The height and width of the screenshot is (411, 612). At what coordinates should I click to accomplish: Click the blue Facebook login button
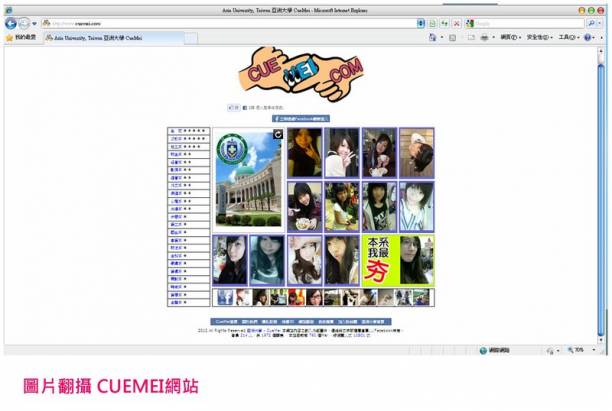coord(301,119)
